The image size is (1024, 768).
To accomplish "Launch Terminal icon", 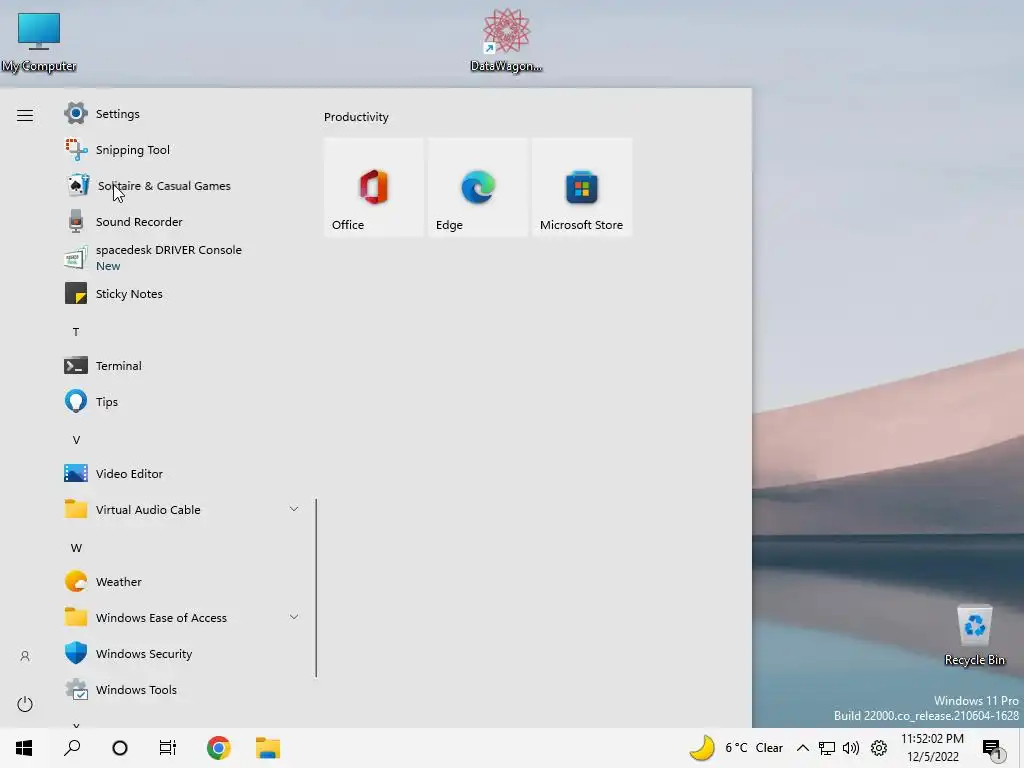I will click(76, 366).
